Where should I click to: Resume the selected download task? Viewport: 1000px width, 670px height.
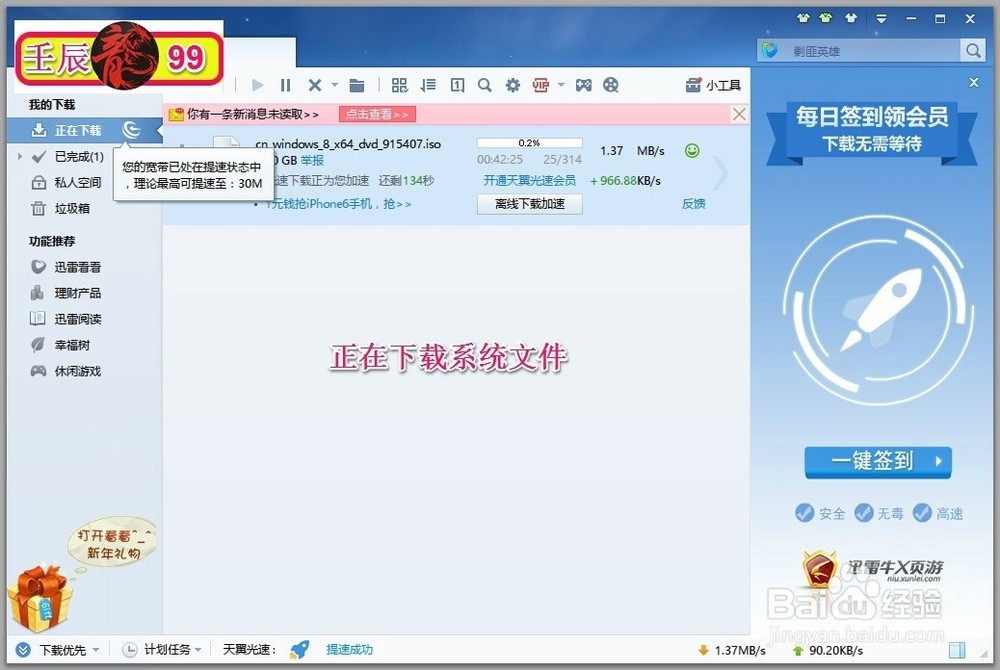click(258, 85)
